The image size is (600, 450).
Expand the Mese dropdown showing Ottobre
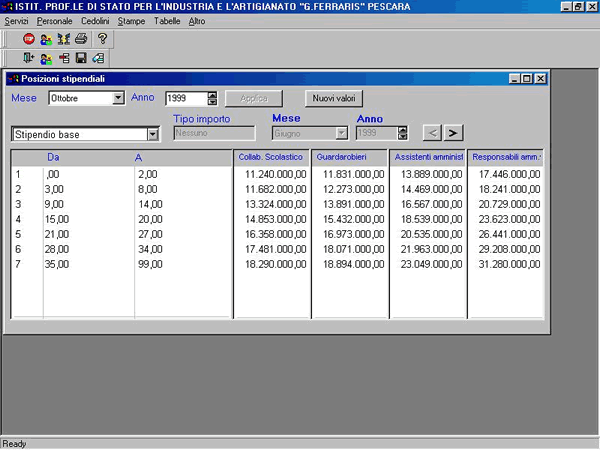coord(118,98)
